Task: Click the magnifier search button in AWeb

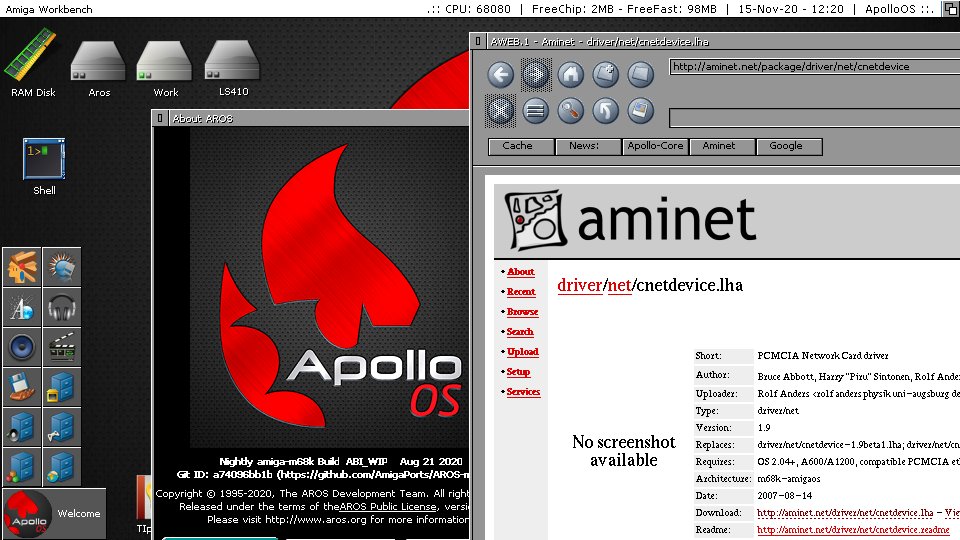Action: (x=571, y=111)
